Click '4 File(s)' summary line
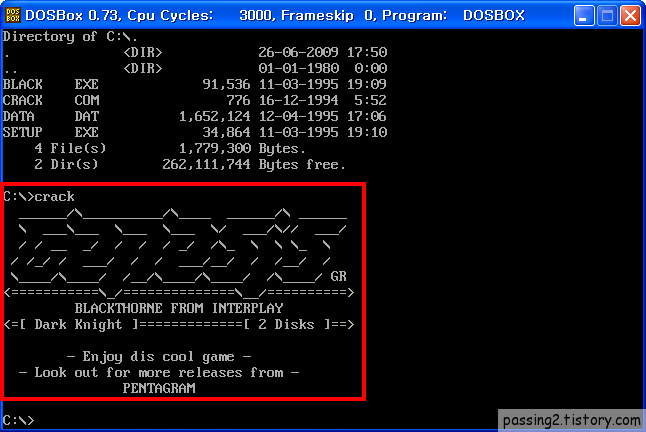Screen dimensions: 646x432 tap(170, 149)
